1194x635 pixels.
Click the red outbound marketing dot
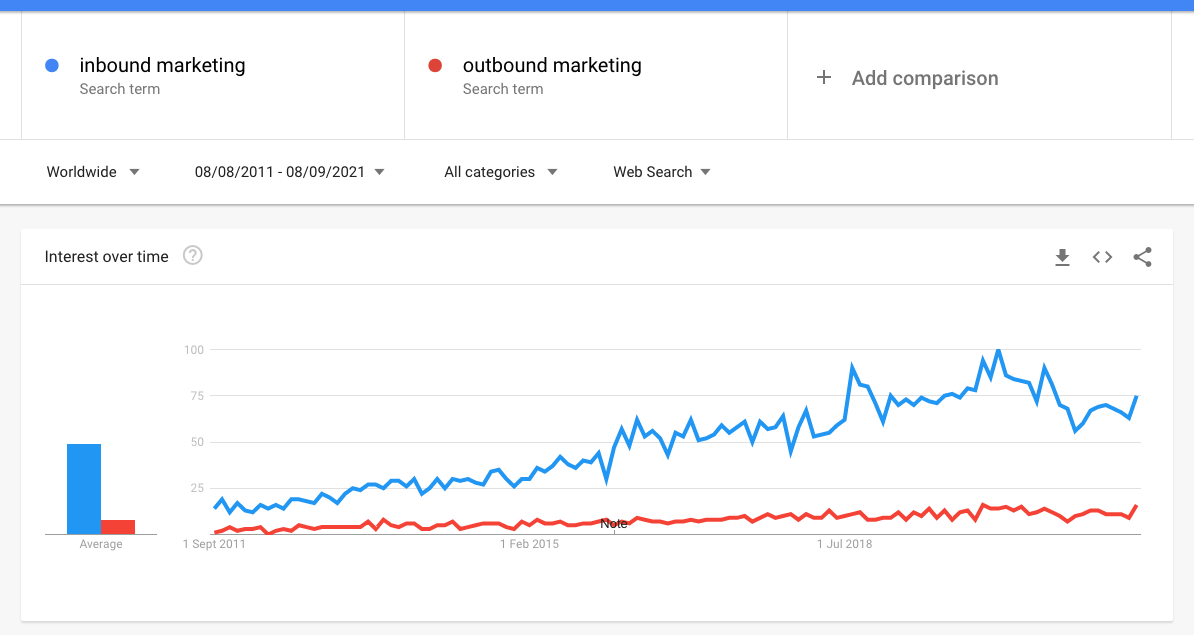pyautogui.click(x=436, y=65)
